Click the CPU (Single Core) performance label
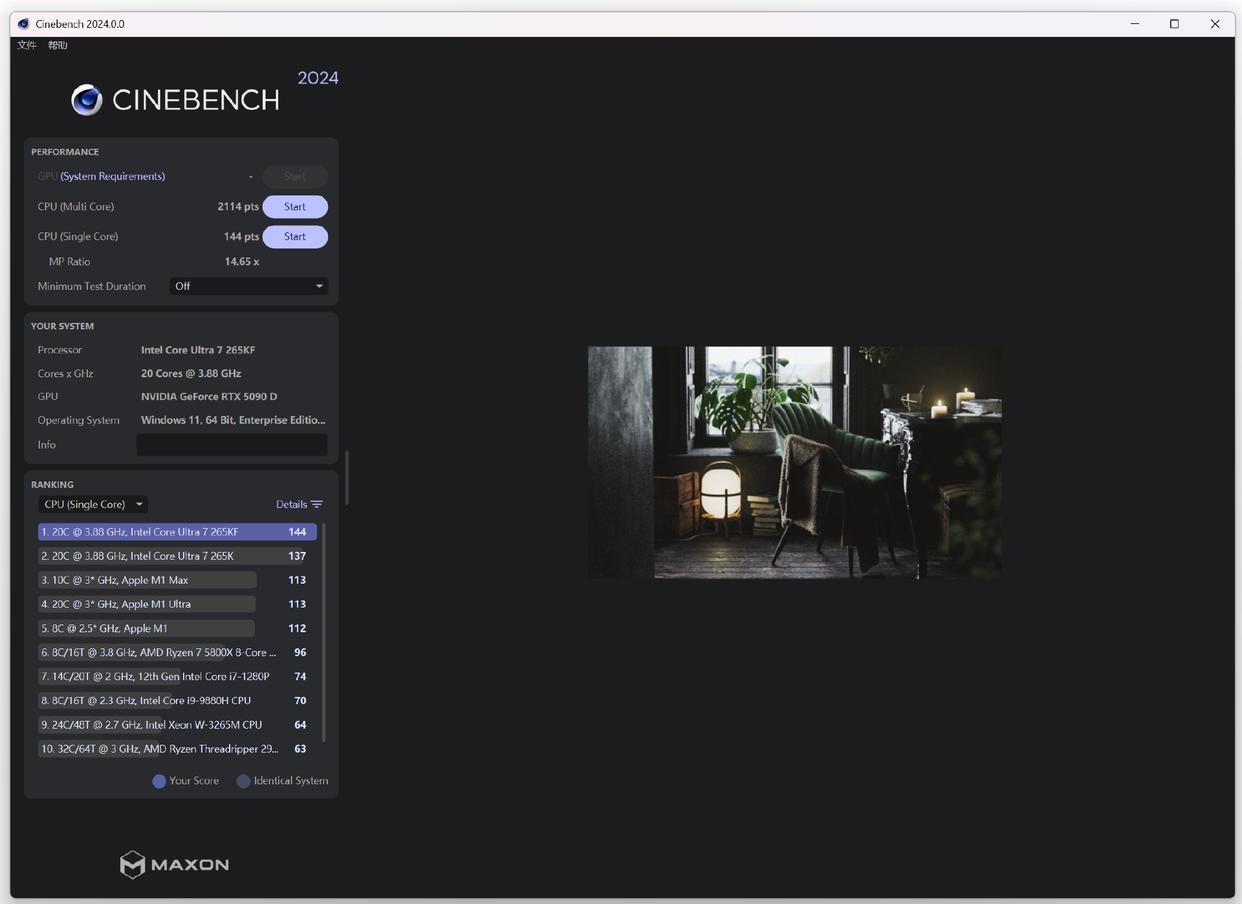Viewport: 1242px width, 904px height. tap(78, 237)
